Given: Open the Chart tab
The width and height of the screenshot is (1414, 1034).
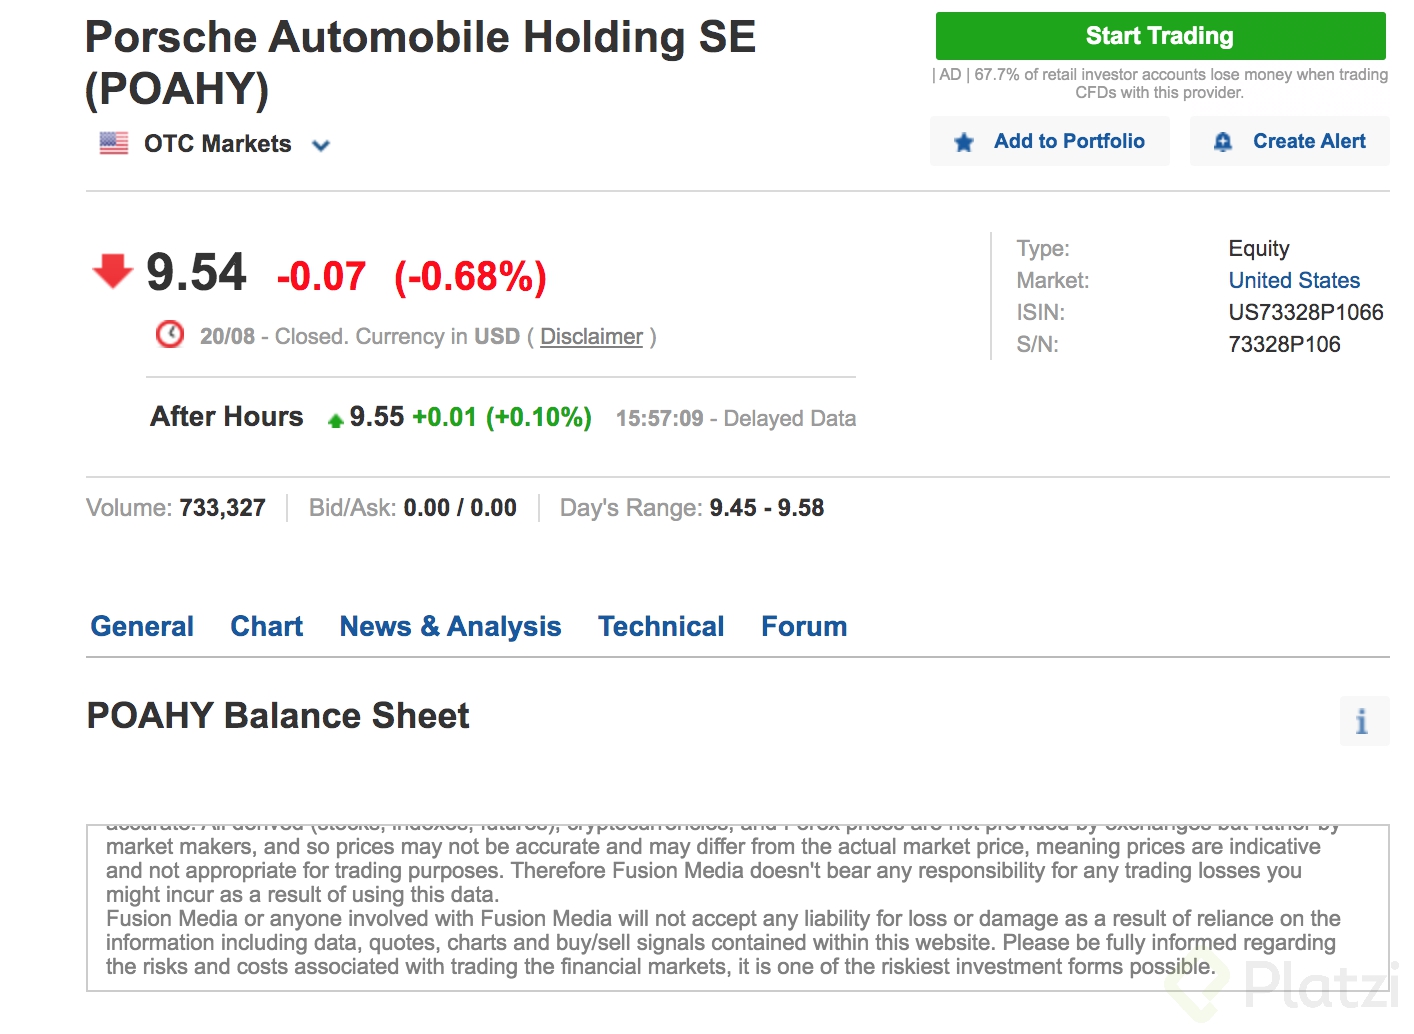Looking at the screenshot, I should (x=266, y=626).
